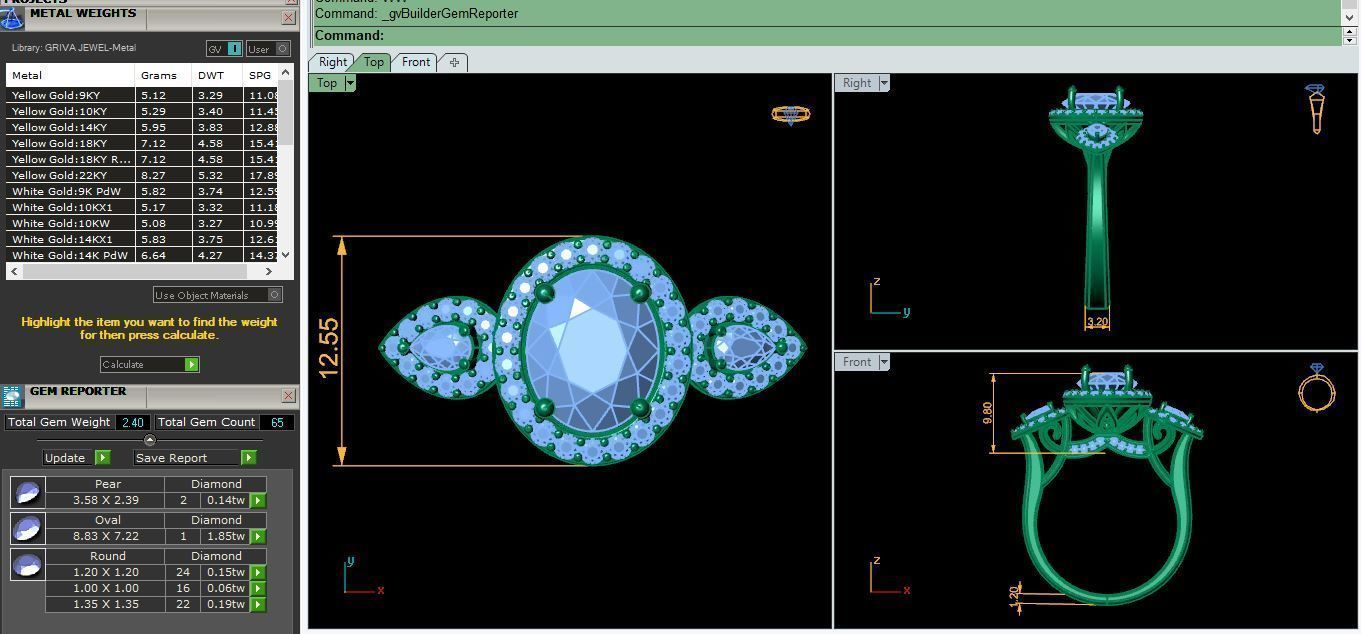Click the 1.35 X 1.35 round size cell
The width and height of the screenshot is (1361, 634).
click(105, 604)
